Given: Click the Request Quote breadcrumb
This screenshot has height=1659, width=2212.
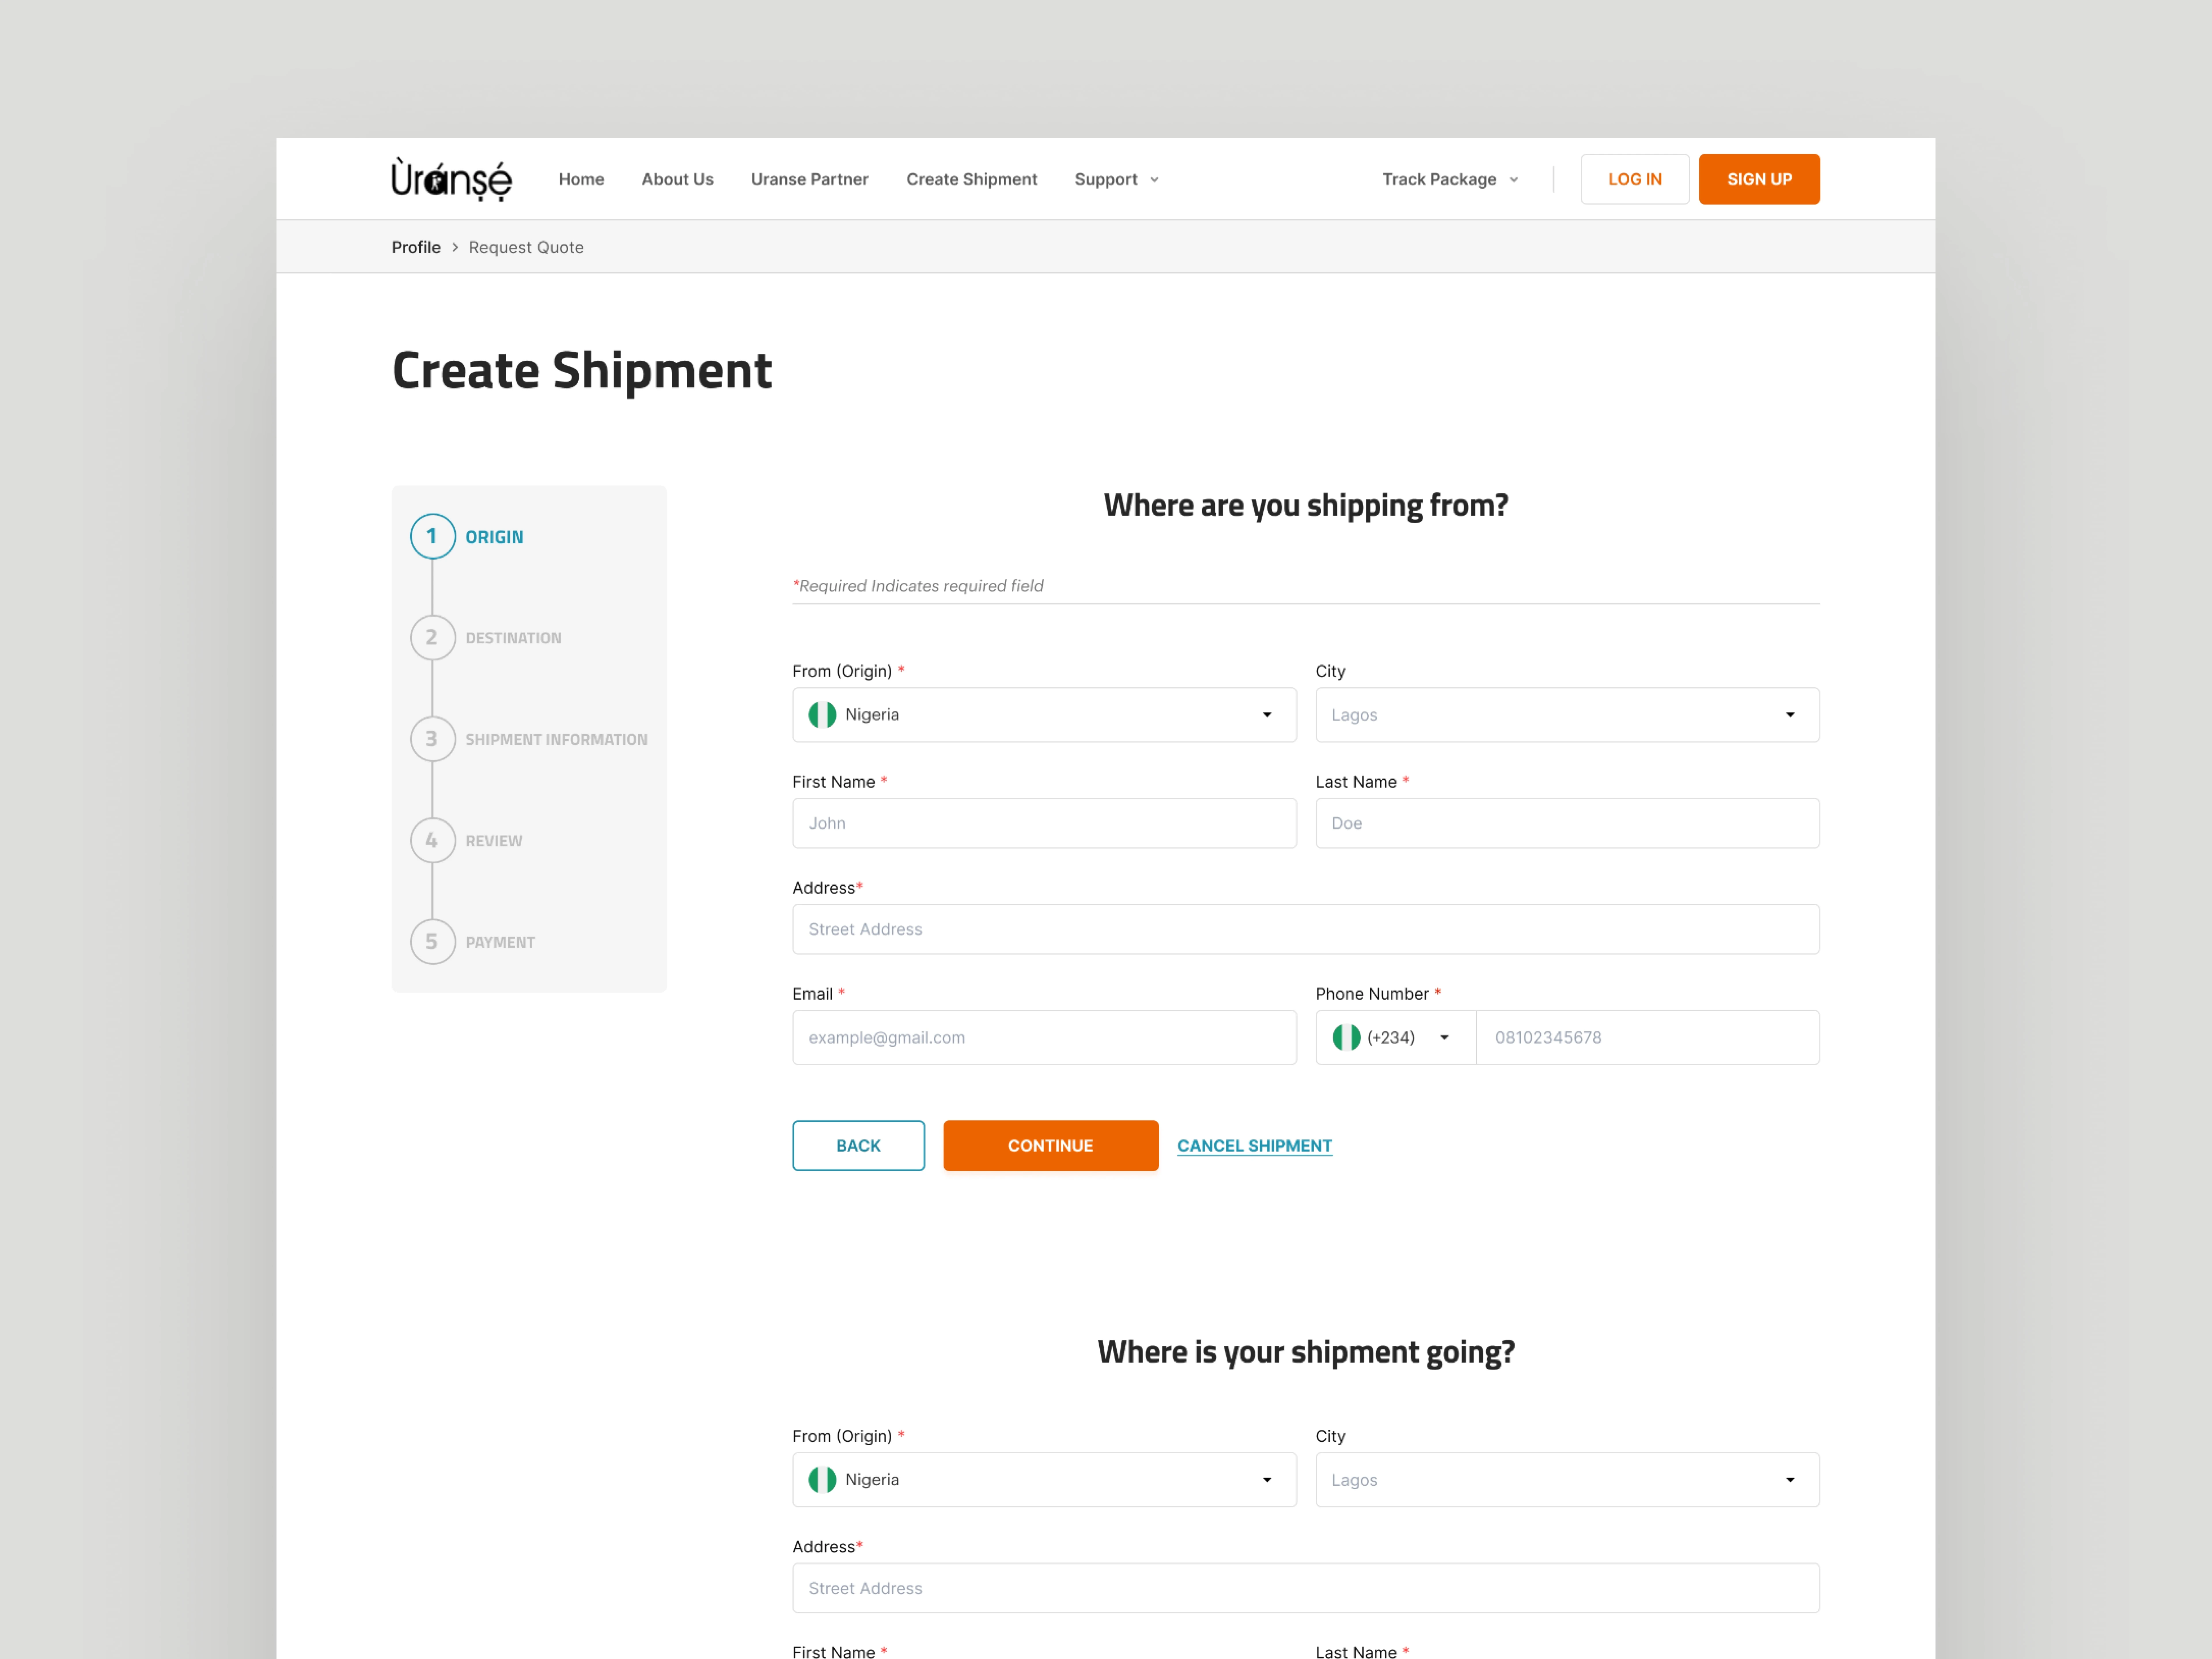Looking at the screenshot, I should pos(526,247).
